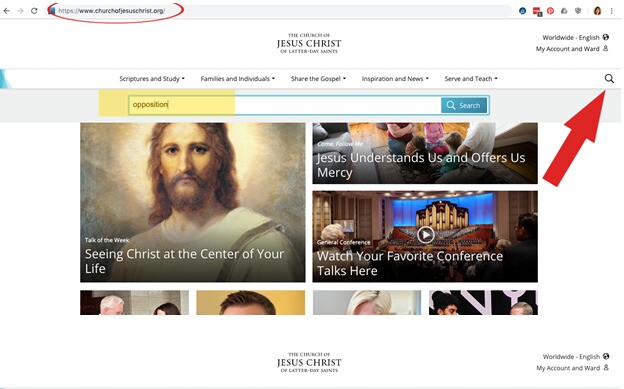Screen dimensions: 624x389
Task: Open the Chrome three-dot menu
Action: (x=612, y=11)
